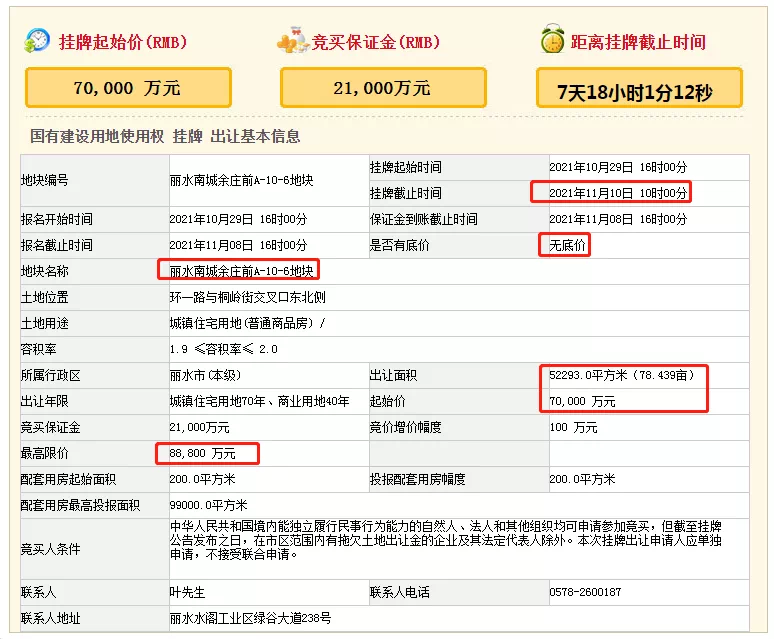
Task: Click the 挂牌截止时间 label
Action: [405, 193]
